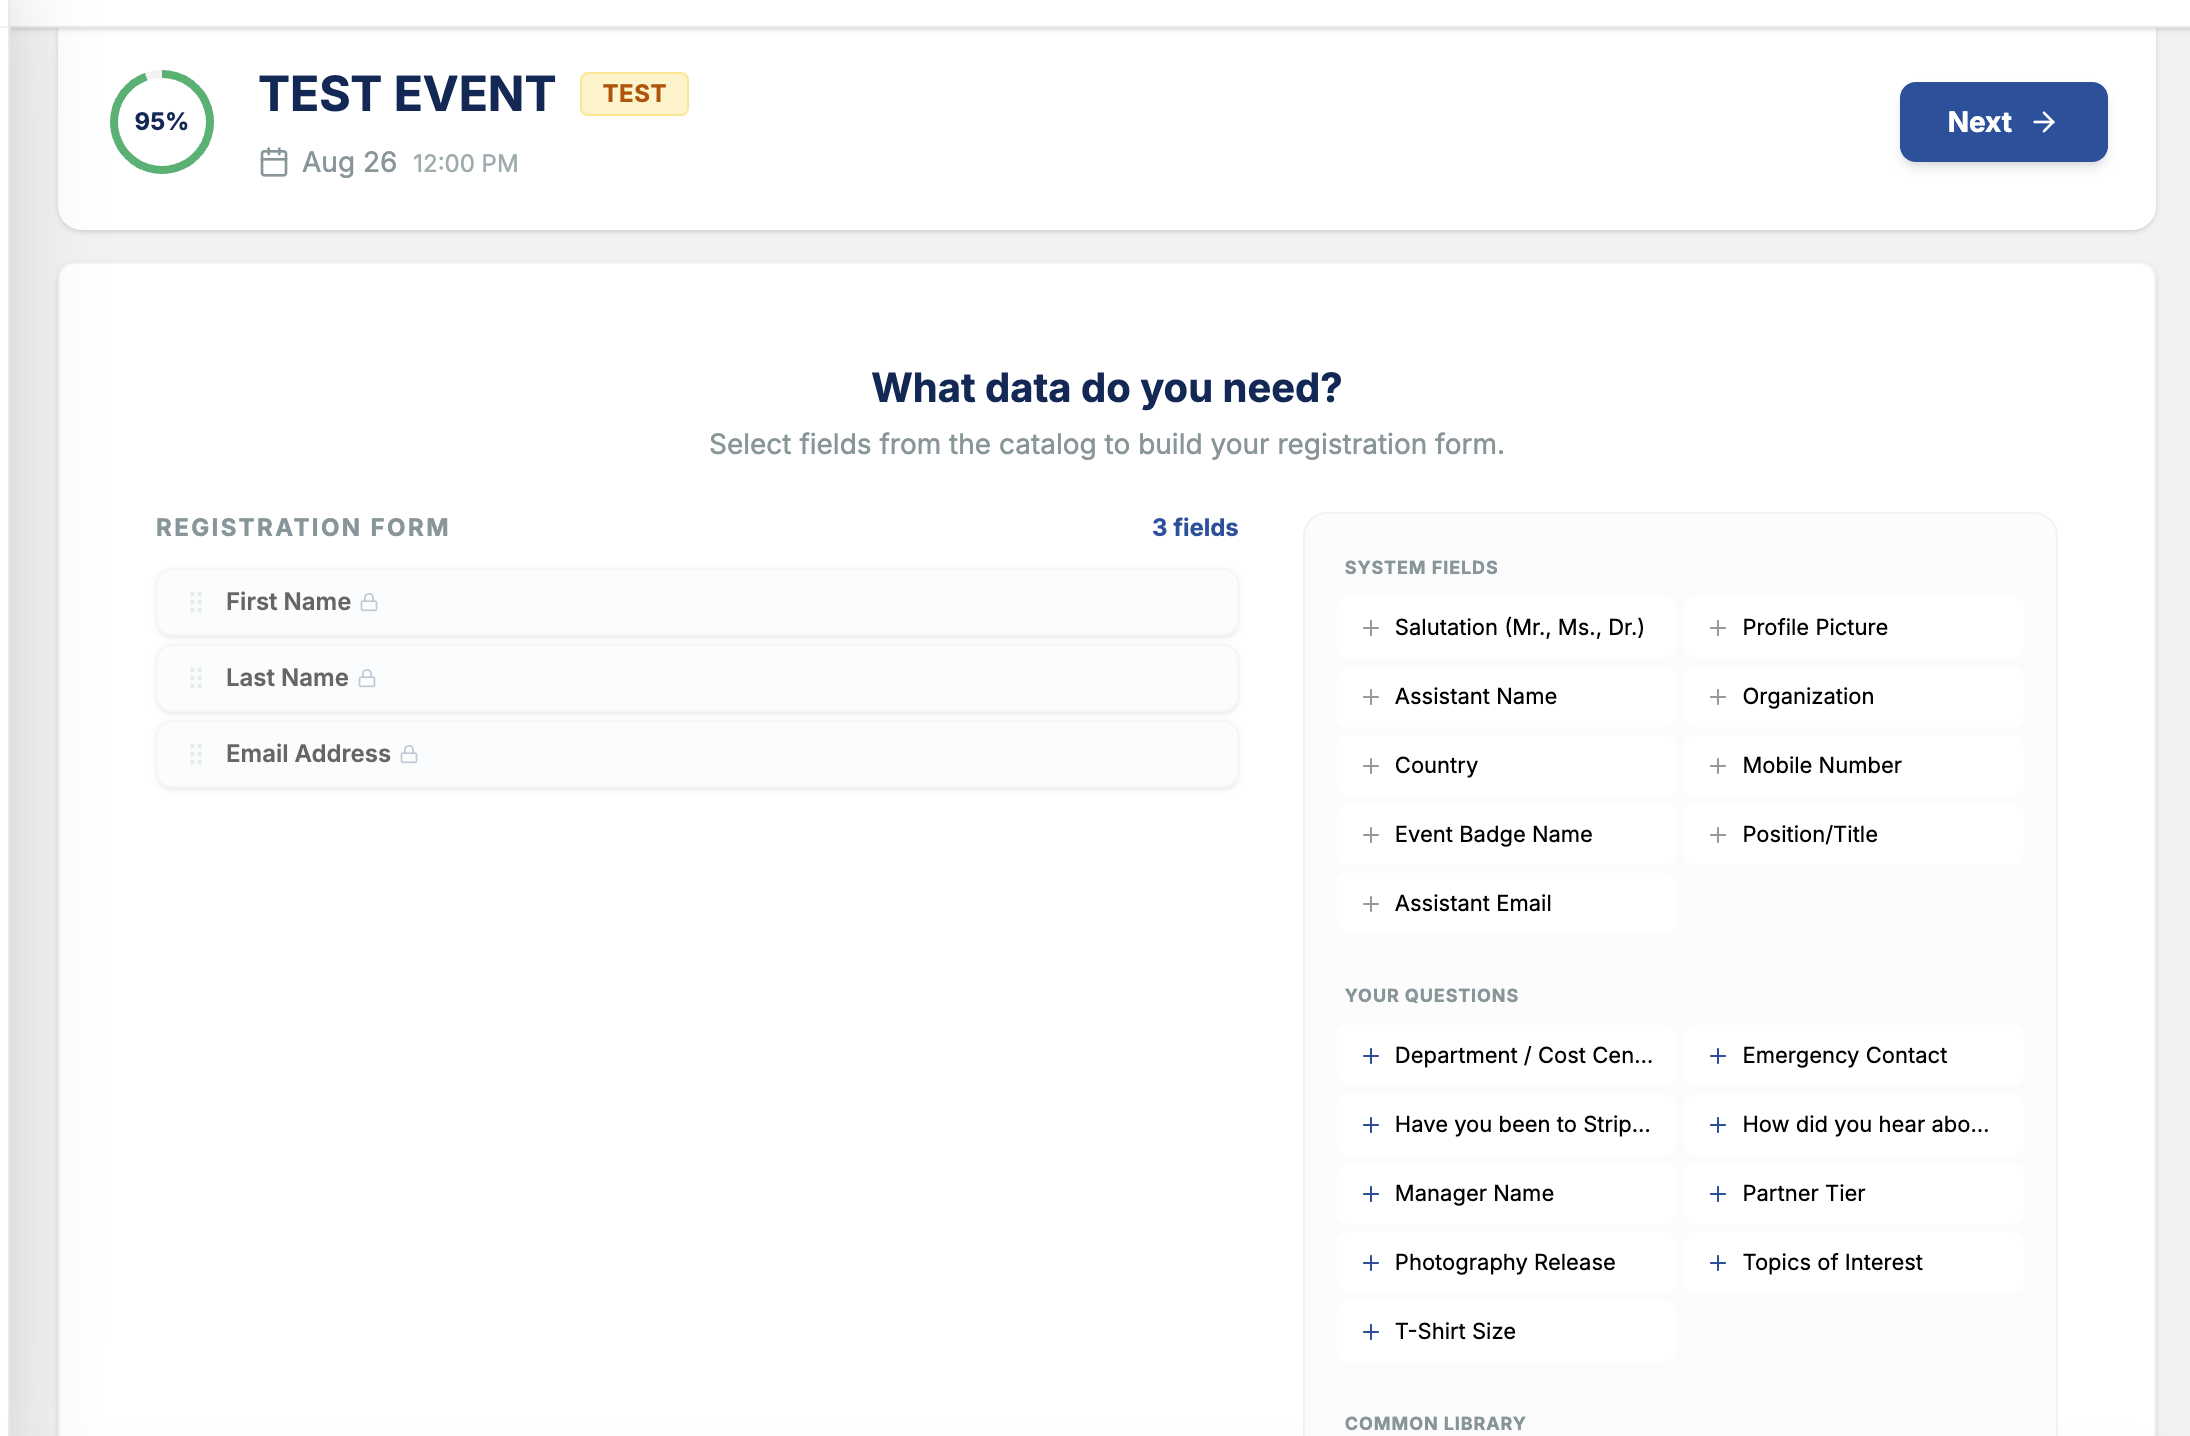Add T-Shirt Size question

pos(1506,1332)
